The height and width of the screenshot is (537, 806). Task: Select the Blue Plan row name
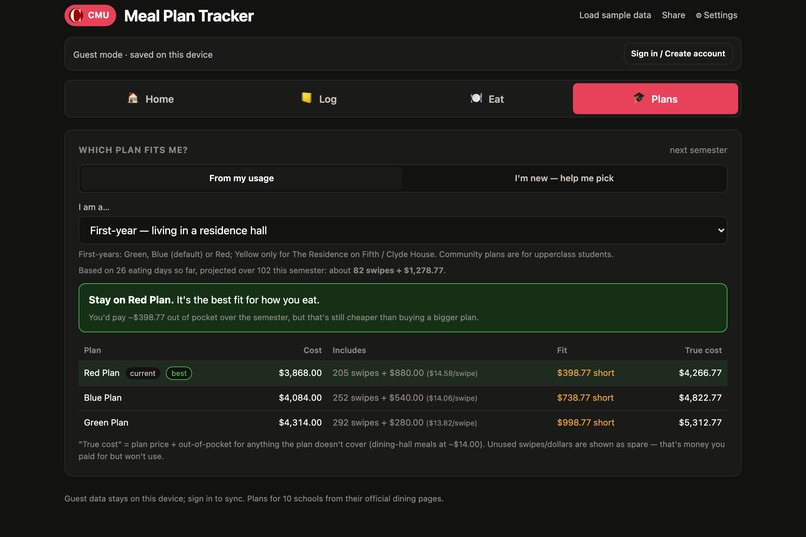pyautogui.click(x=103, y=398)
